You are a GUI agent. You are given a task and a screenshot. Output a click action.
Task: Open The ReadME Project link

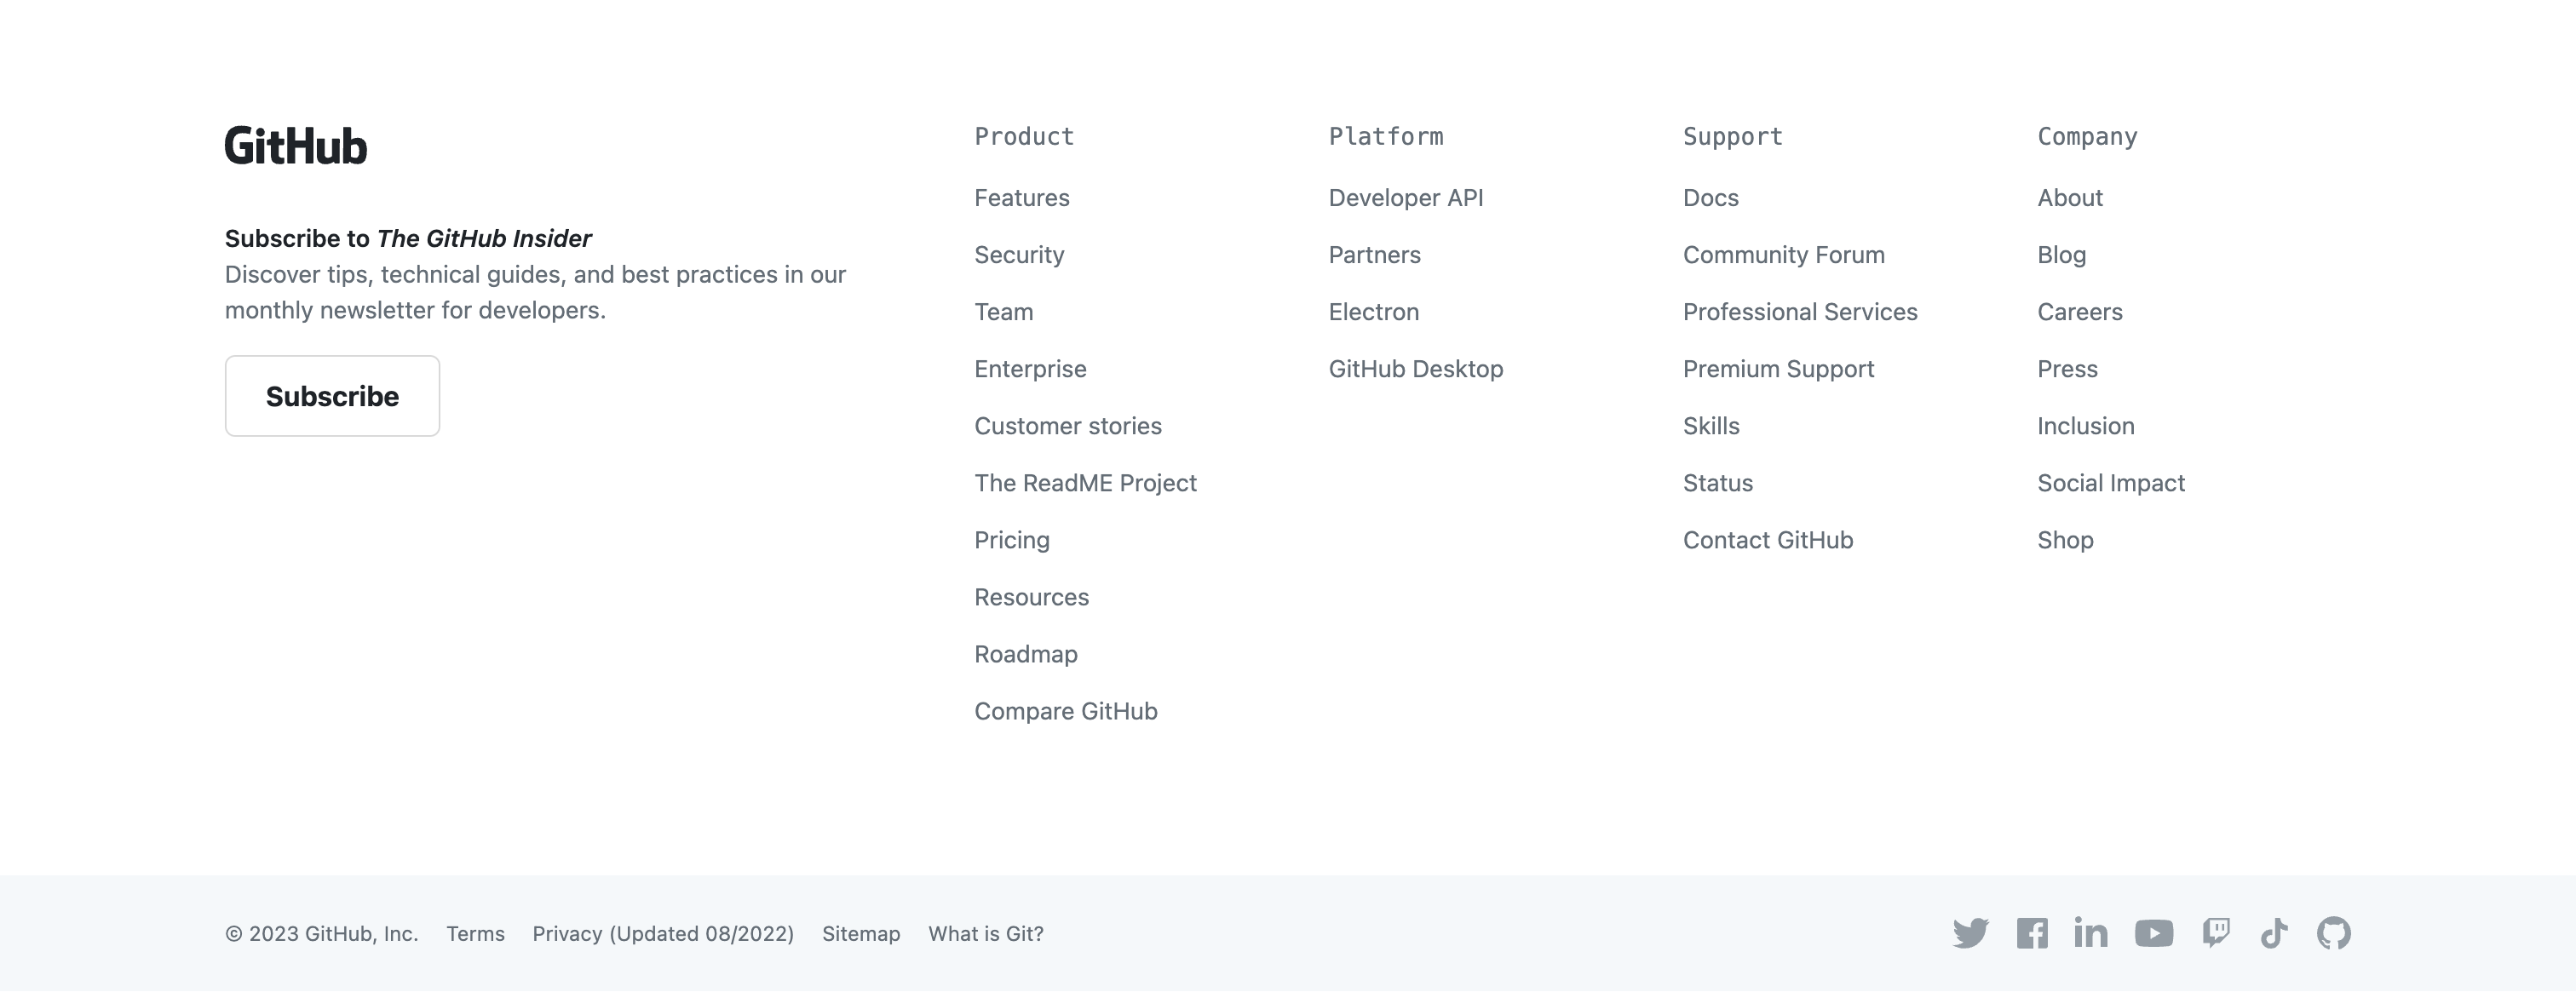point(1085,483)
